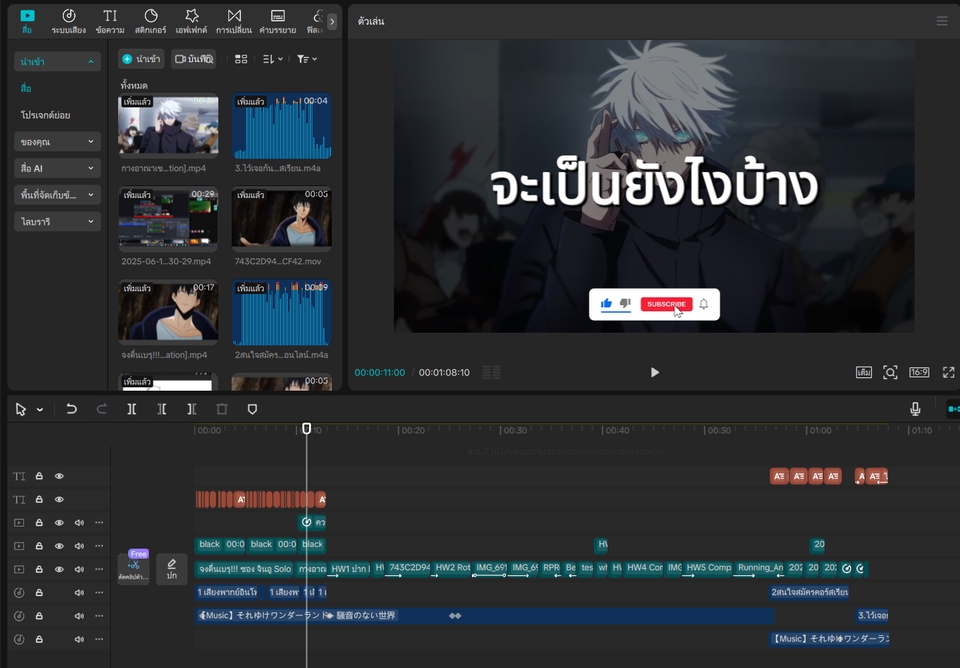Expand the ไลบรารี dropdown
960x668 pixels.
(57, 221)
